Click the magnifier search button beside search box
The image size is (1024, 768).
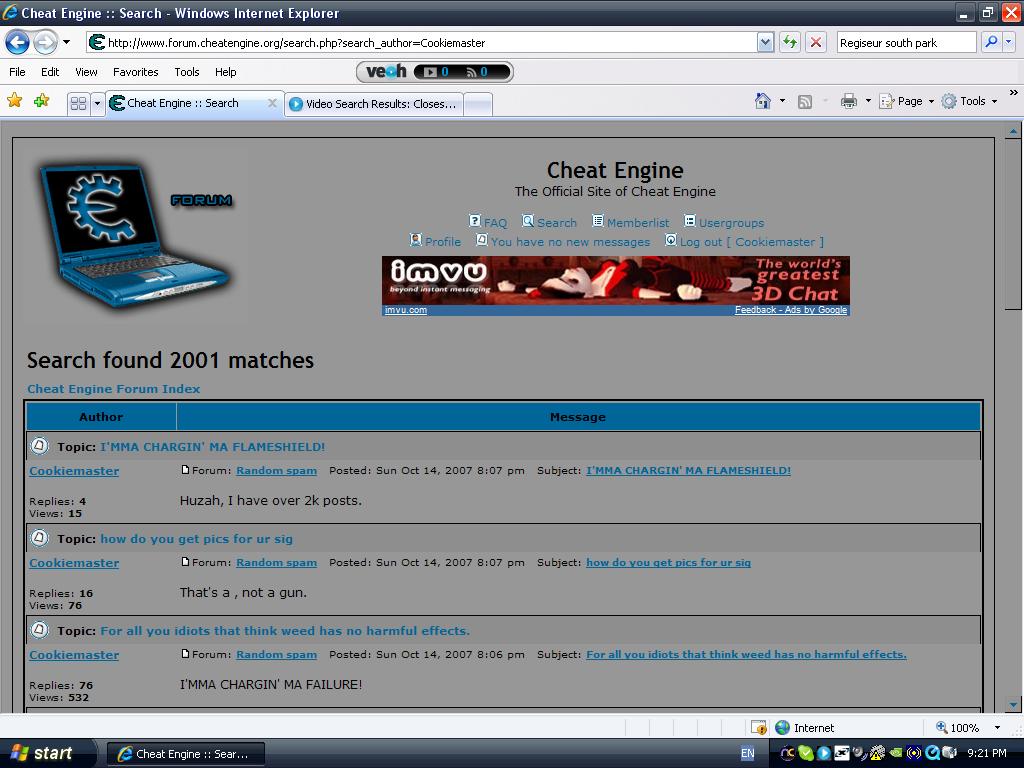[990, 42]
